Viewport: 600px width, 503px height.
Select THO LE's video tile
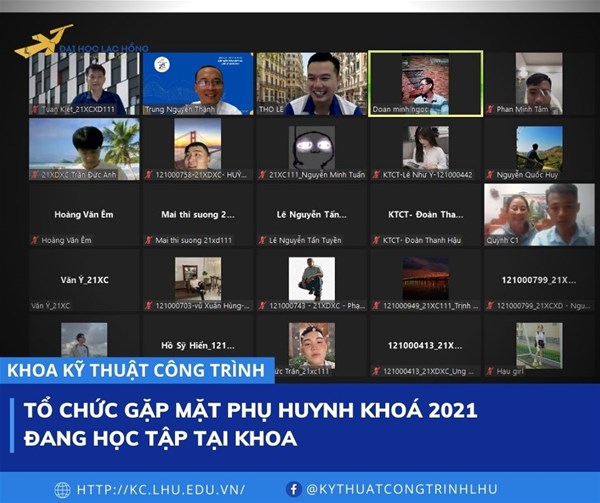(311, 83)
